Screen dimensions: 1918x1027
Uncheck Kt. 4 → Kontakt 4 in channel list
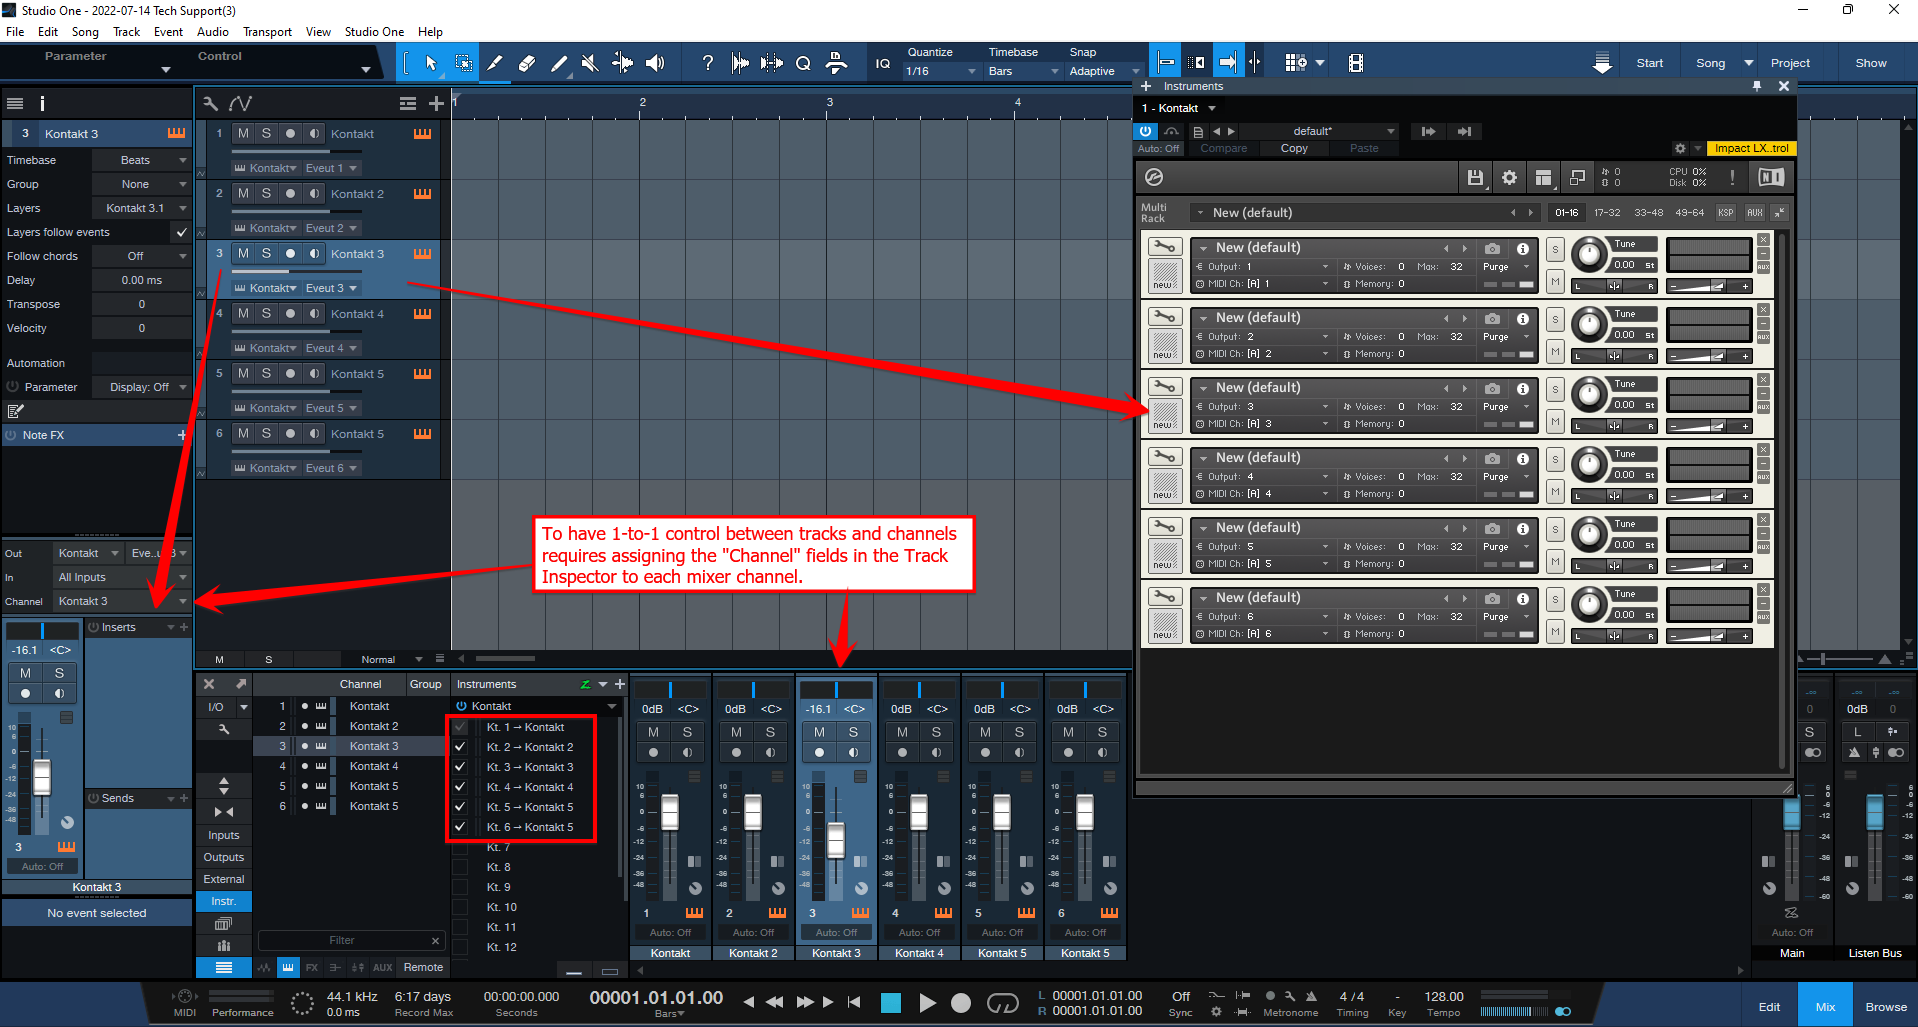coord(459,787)
